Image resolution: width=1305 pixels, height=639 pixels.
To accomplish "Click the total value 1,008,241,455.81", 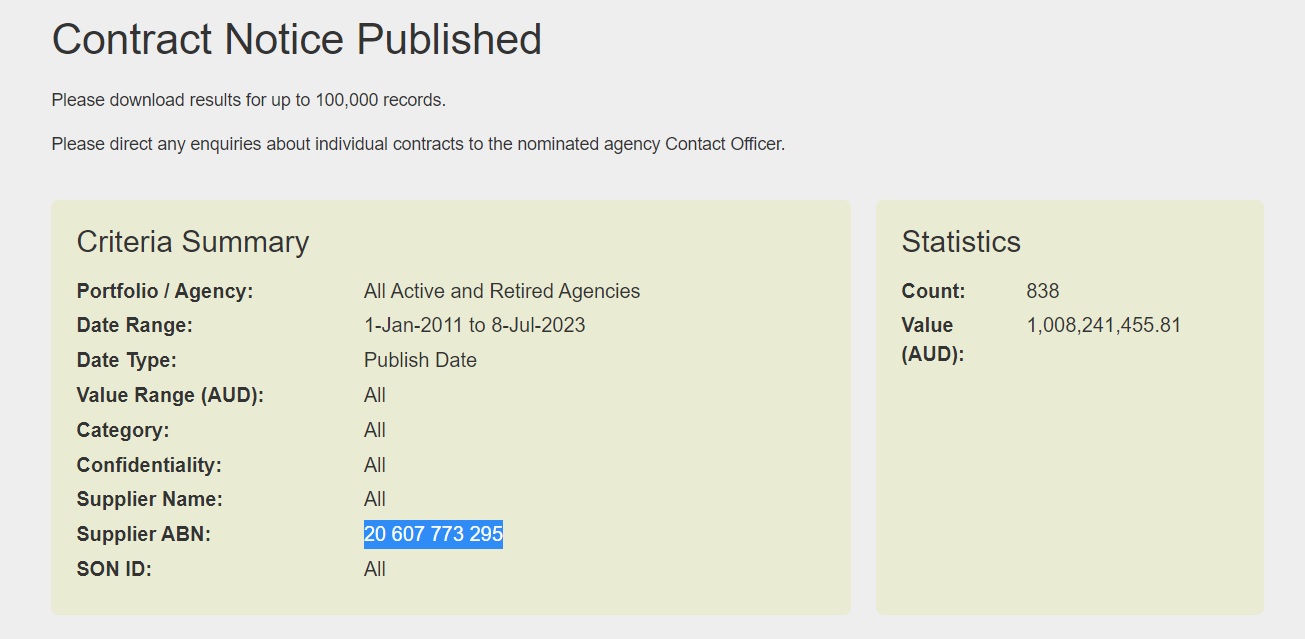I will pyautogui.click(x=1103, y=325).
